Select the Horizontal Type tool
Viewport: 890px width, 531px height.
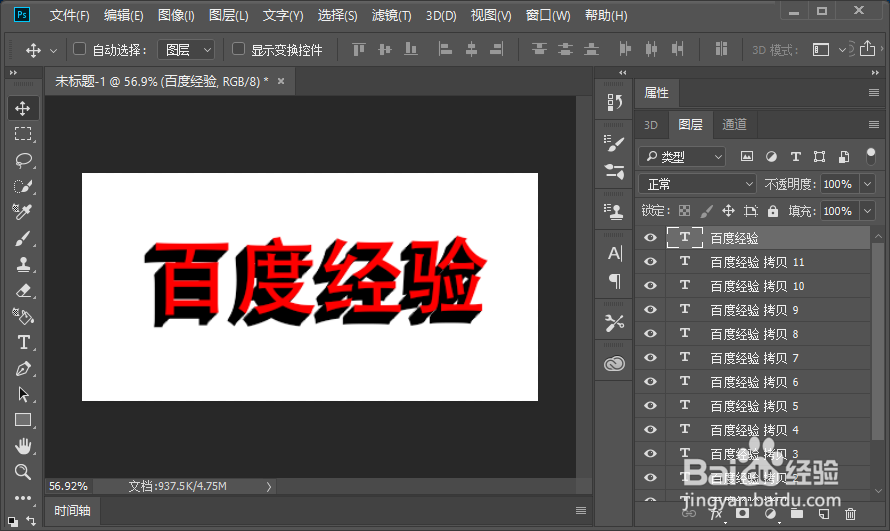(23, 342)
